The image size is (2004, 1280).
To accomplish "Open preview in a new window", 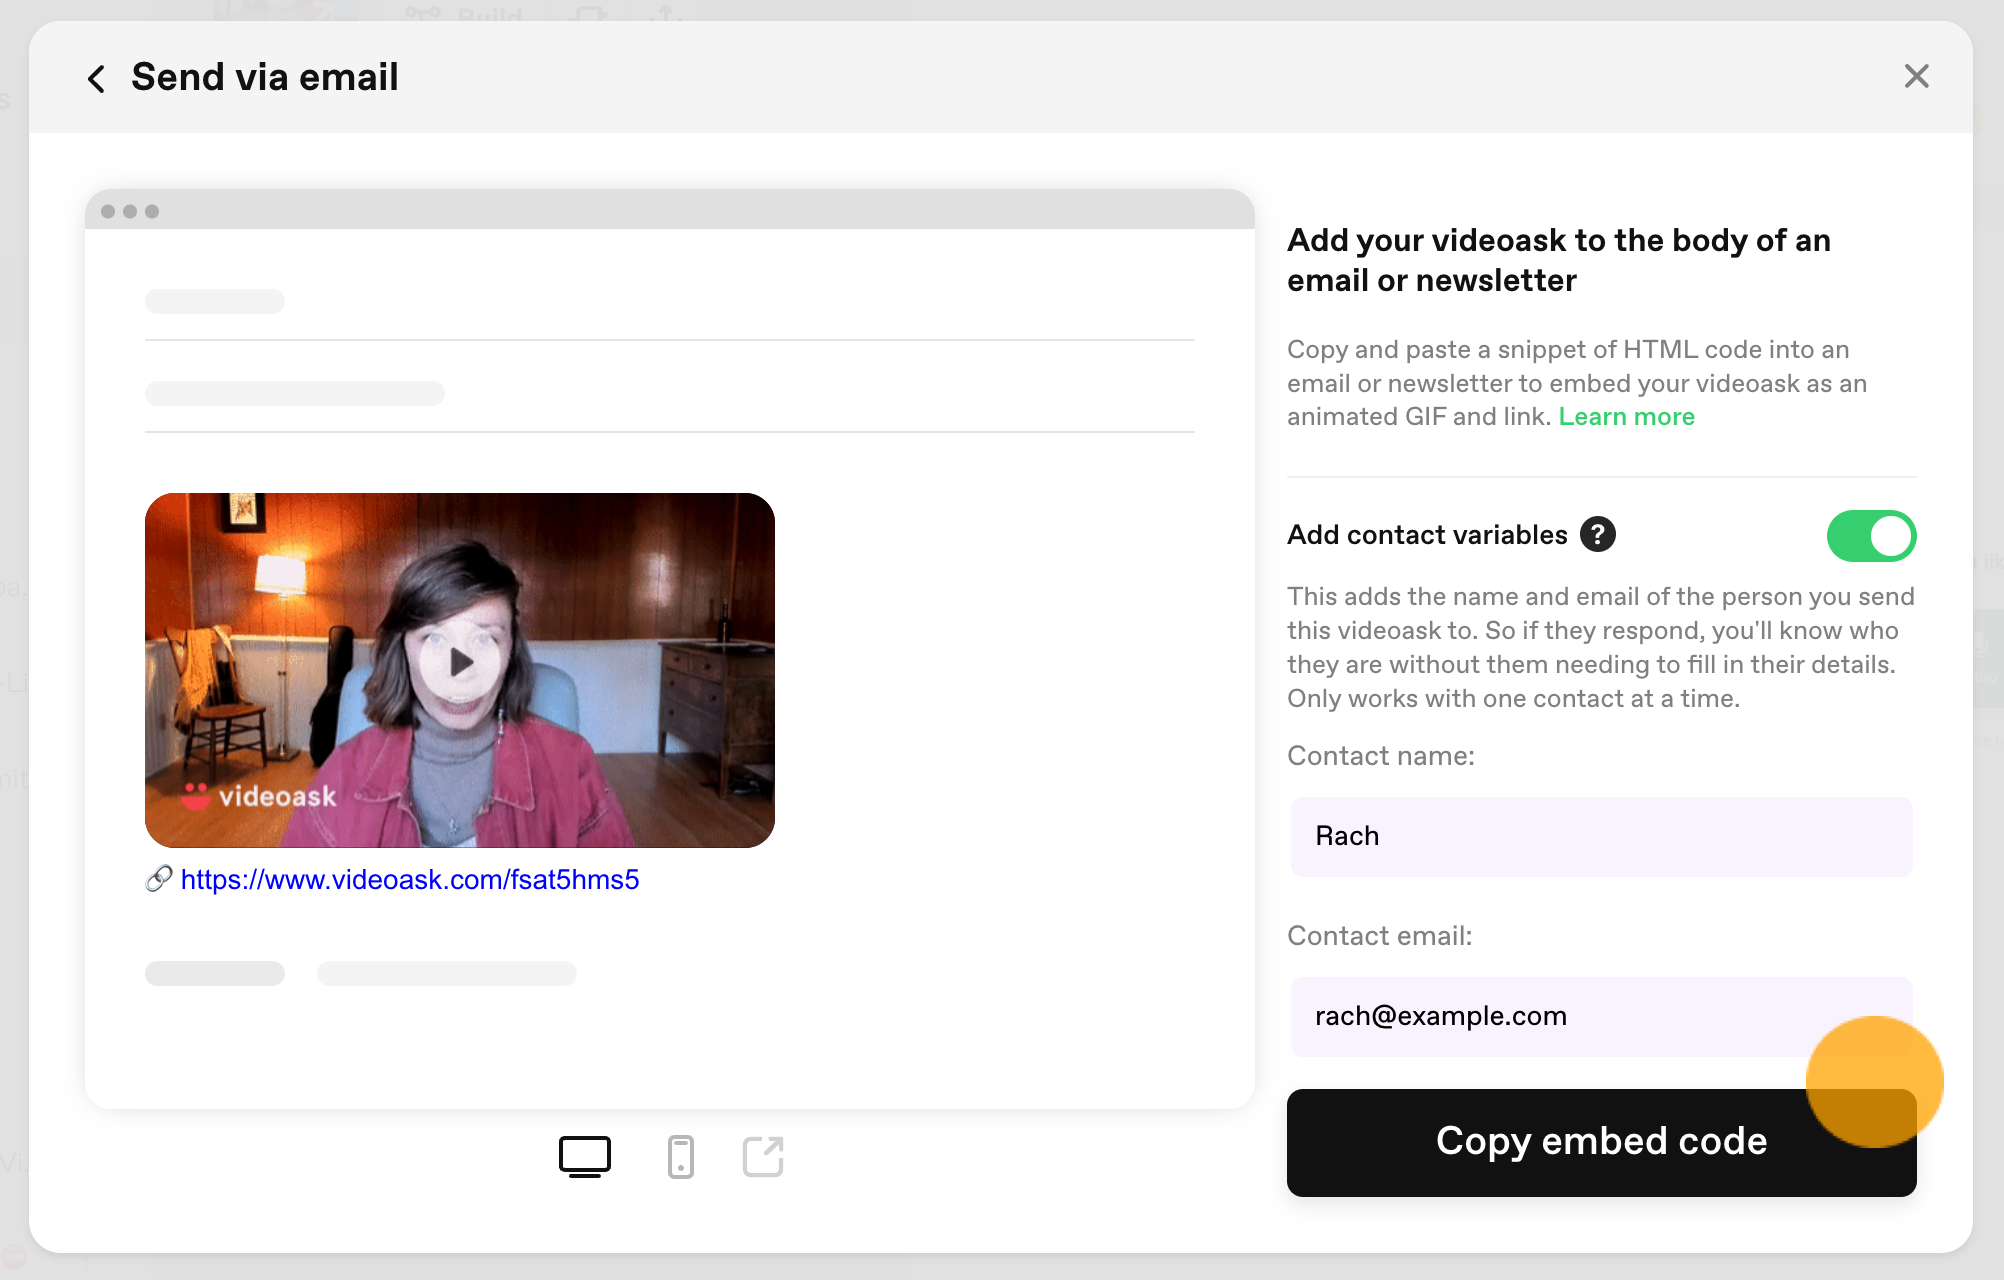I will pos(763,1157).
